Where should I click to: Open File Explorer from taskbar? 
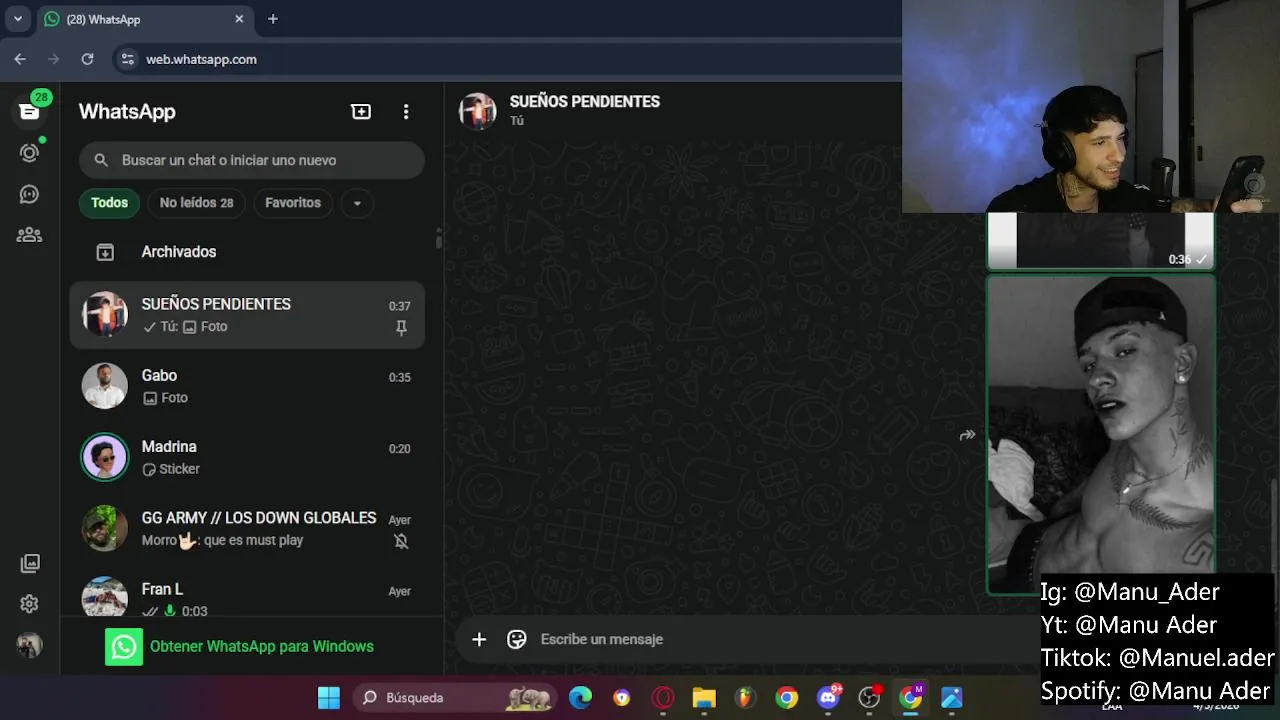[704, 698]
